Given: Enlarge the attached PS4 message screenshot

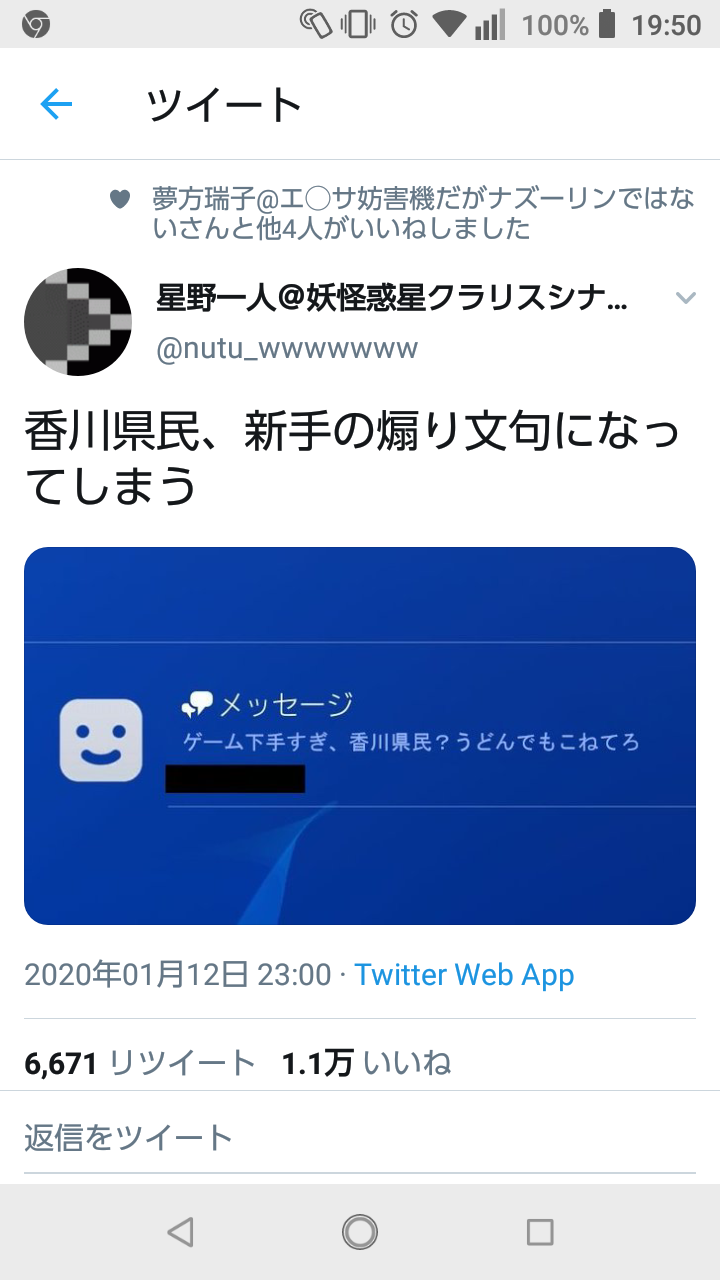Looking at the screenshot, I should click(360, 736).
